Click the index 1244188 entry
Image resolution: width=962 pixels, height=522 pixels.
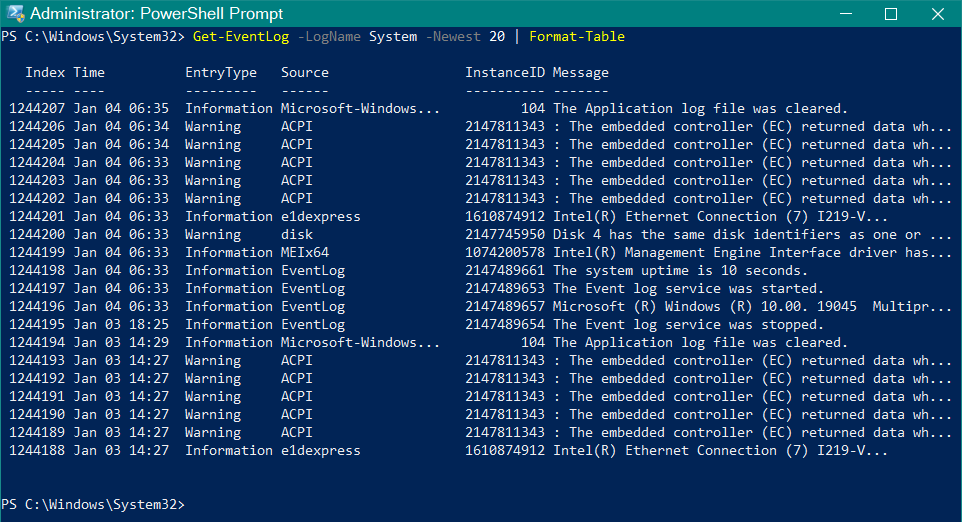coord(37,451)
